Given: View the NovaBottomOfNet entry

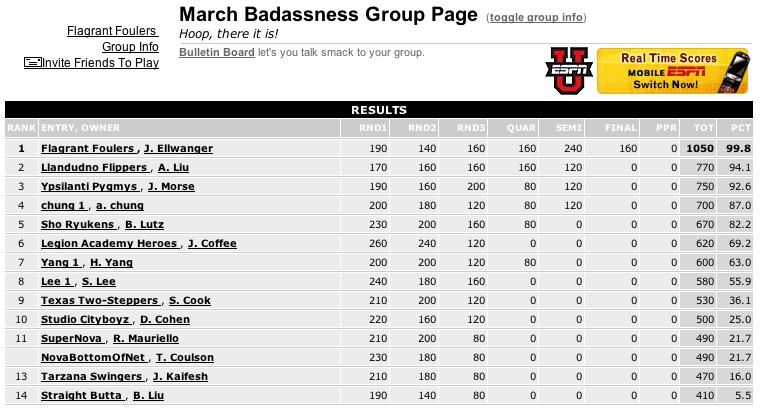Looking at the screenshot, I should 93,357.
